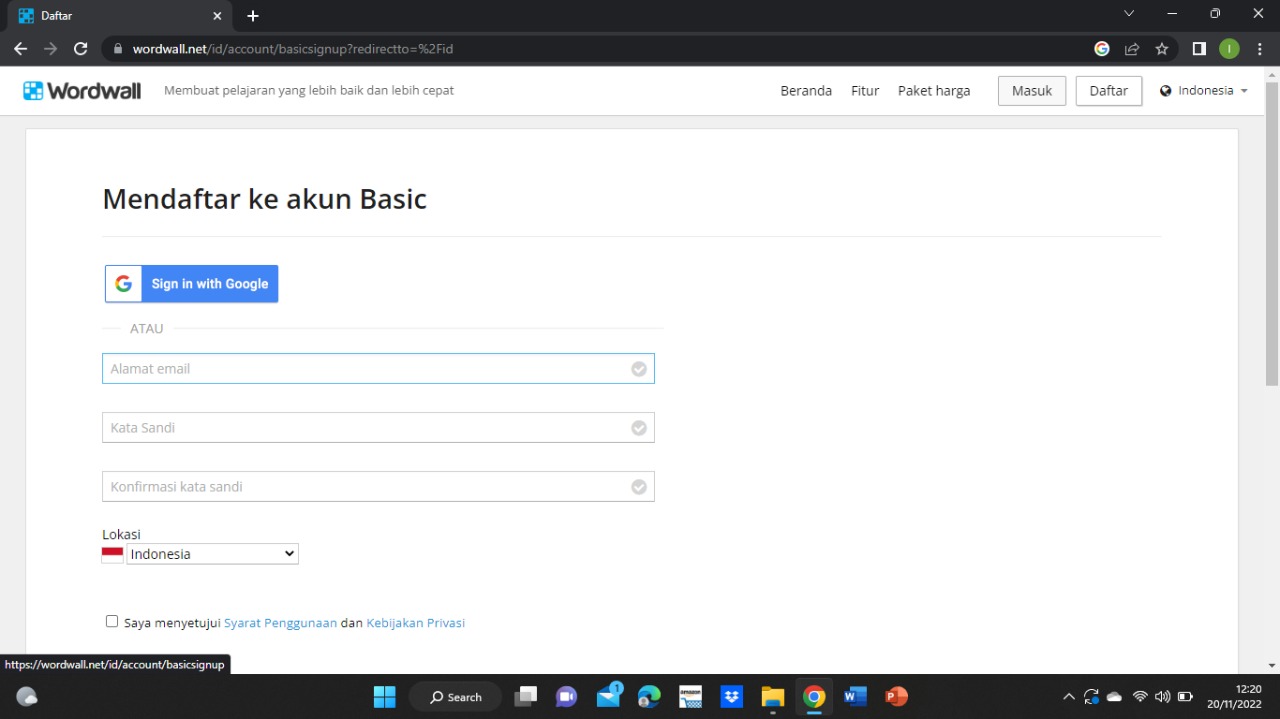
Task: Open Kebijakan Privasi link
Action: pos(416,622)
